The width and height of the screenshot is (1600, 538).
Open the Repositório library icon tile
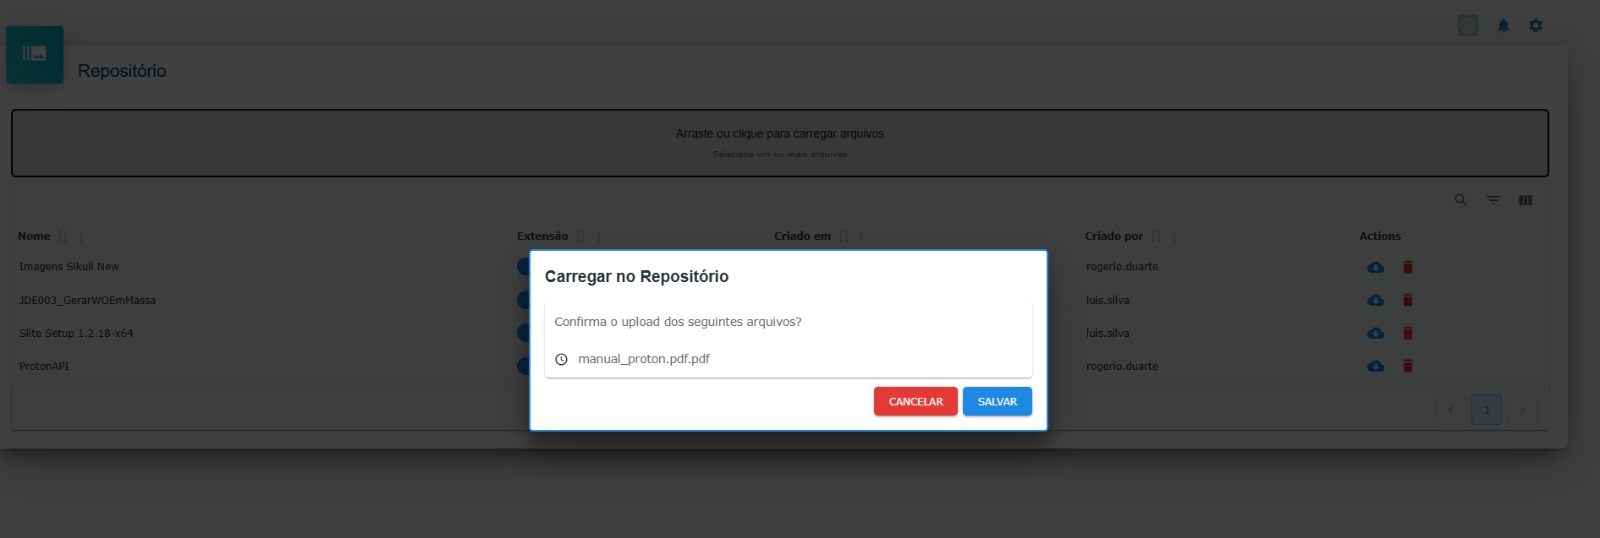point(35,54)
